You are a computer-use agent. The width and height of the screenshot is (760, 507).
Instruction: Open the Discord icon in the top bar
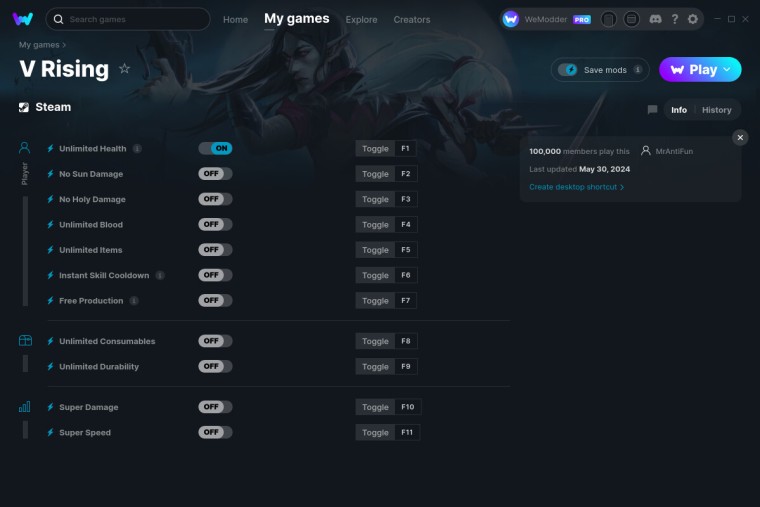click(655, 19)
